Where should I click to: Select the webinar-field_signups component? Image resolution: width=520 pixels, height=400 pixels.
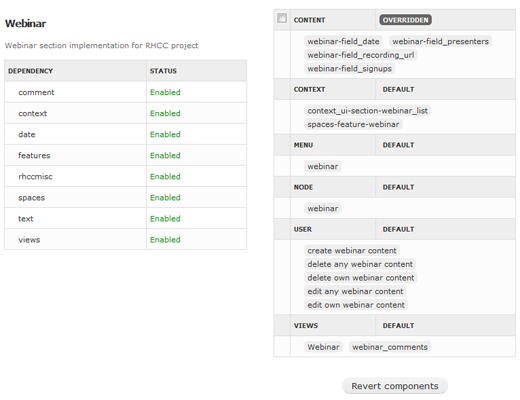coord(349,69)
